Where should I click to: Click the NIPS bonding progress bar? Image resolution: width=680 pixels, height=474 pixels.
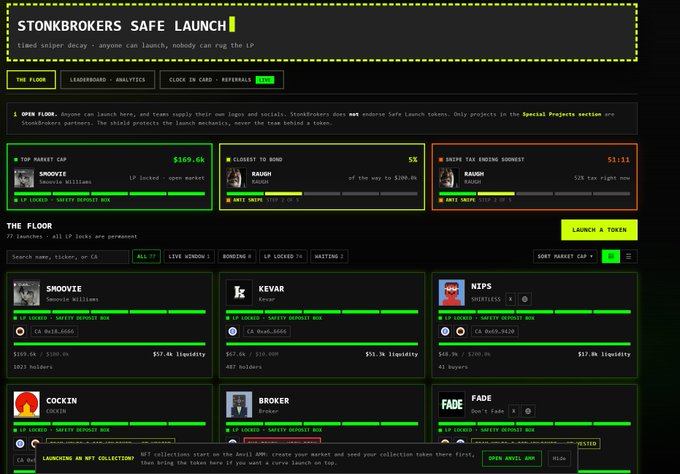point(534,344)
